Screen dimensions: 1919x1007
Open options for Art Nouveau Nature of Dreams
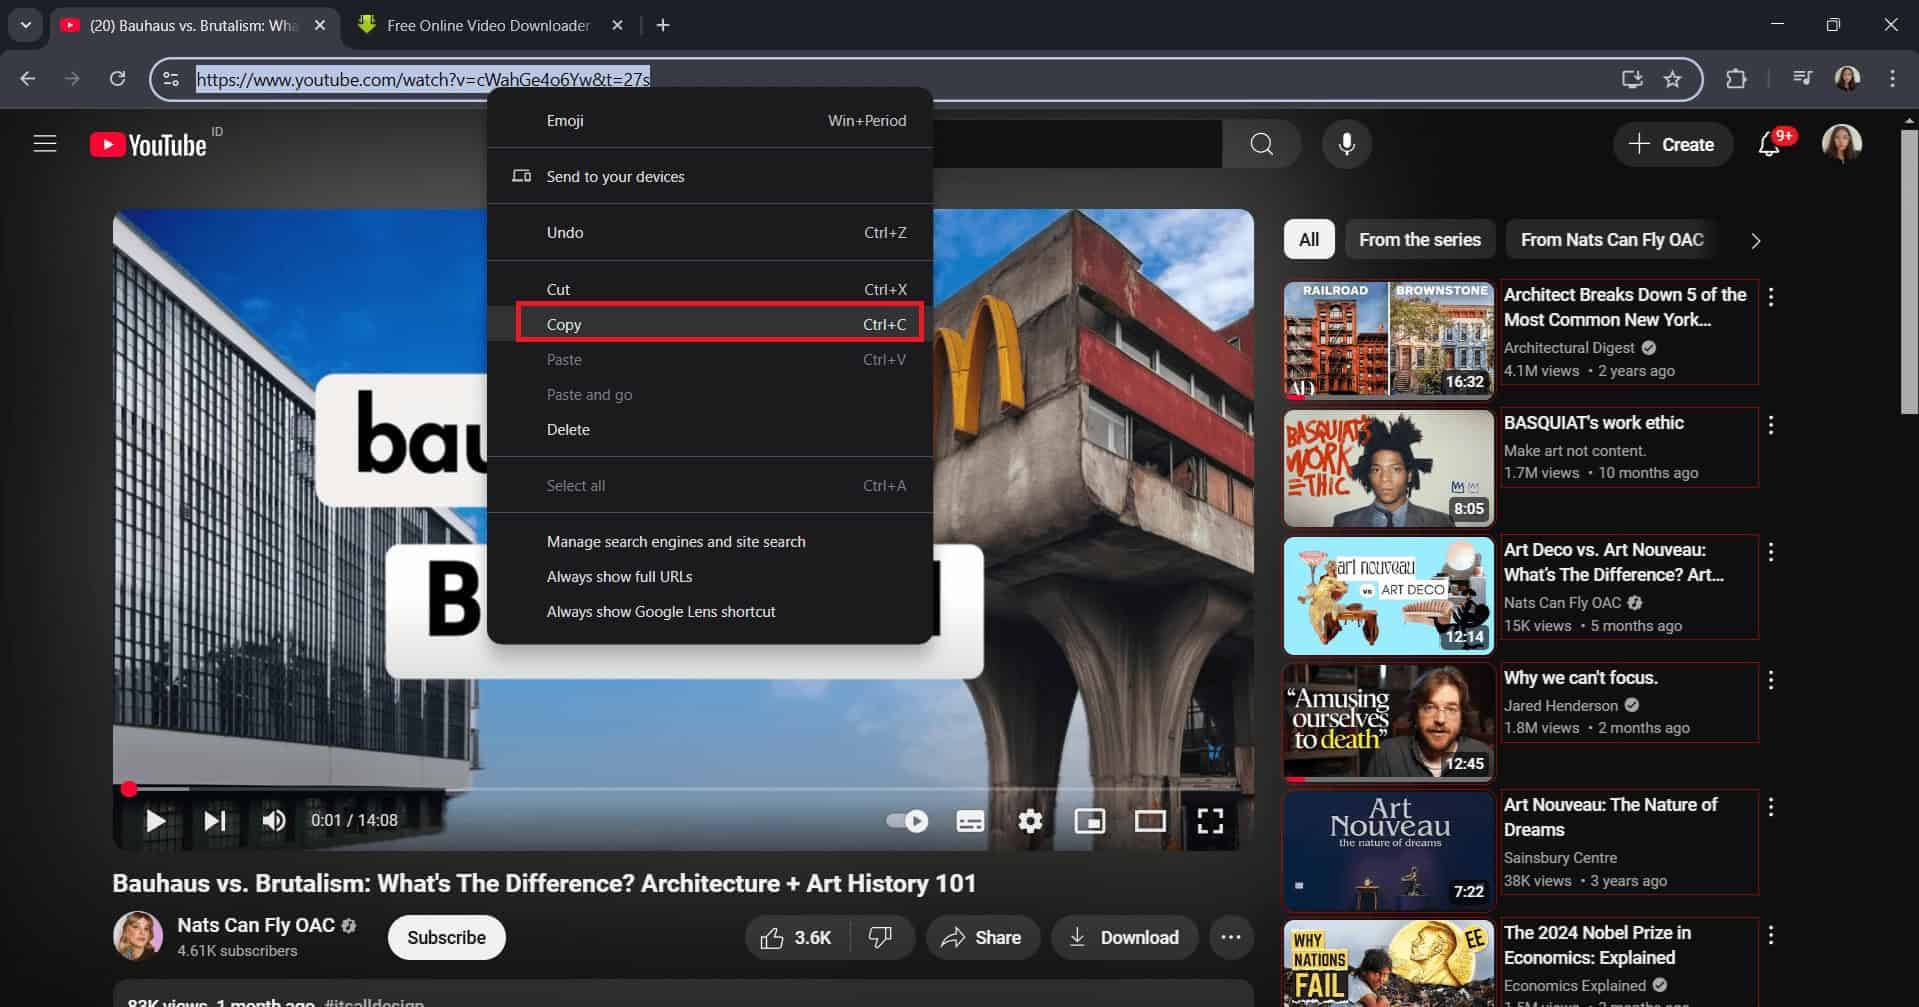[1771, 807]
